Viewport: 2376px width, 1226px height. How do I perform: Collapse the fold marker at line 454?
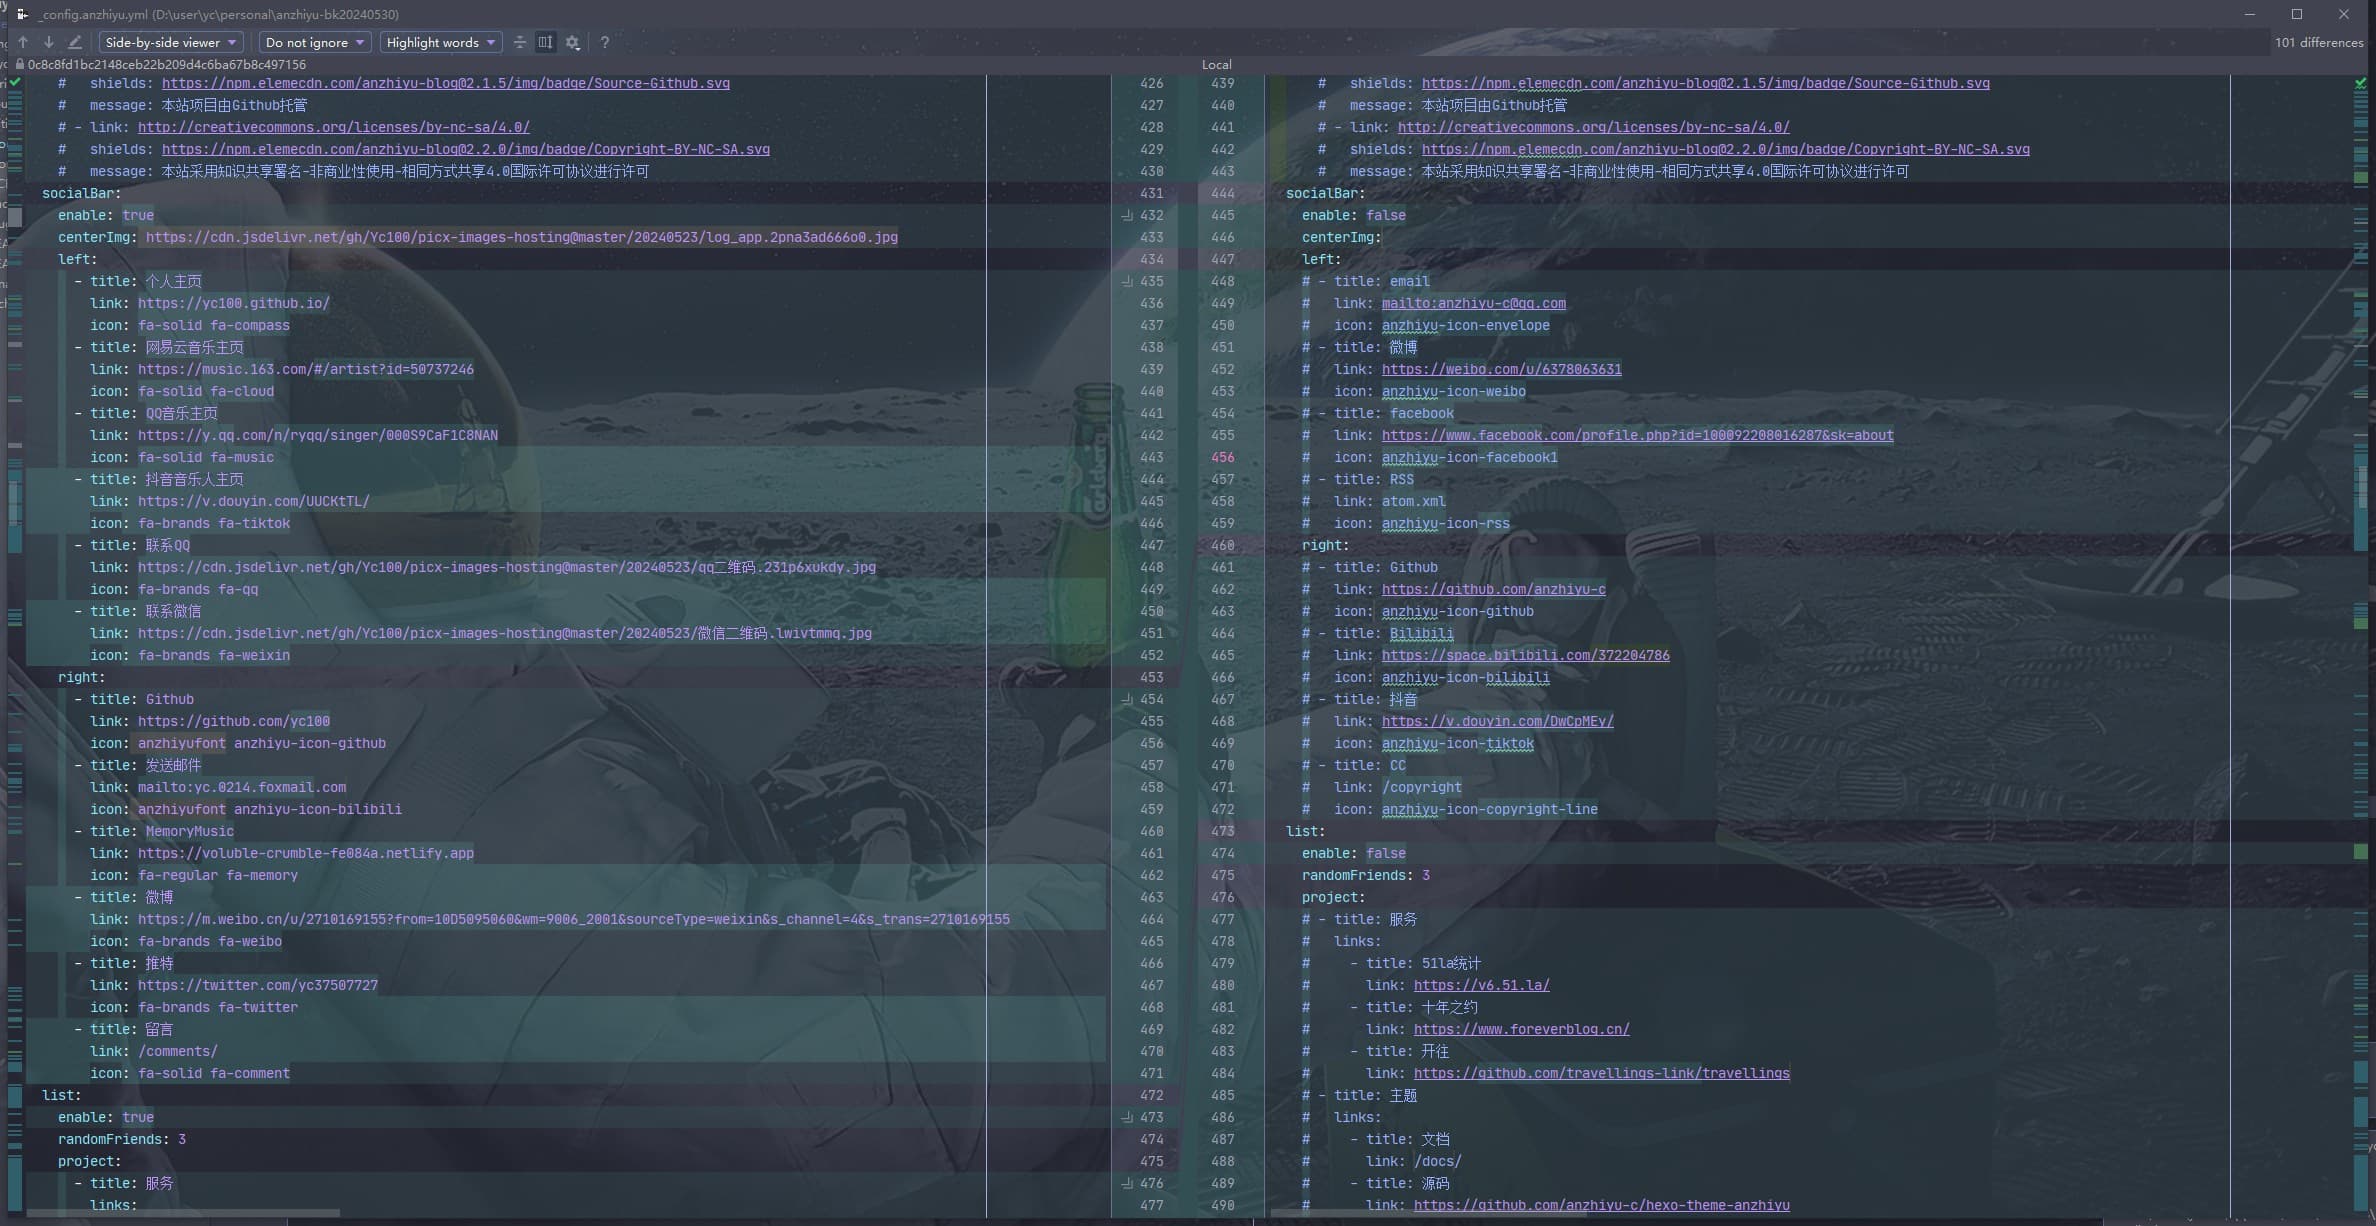[1127, 699]
